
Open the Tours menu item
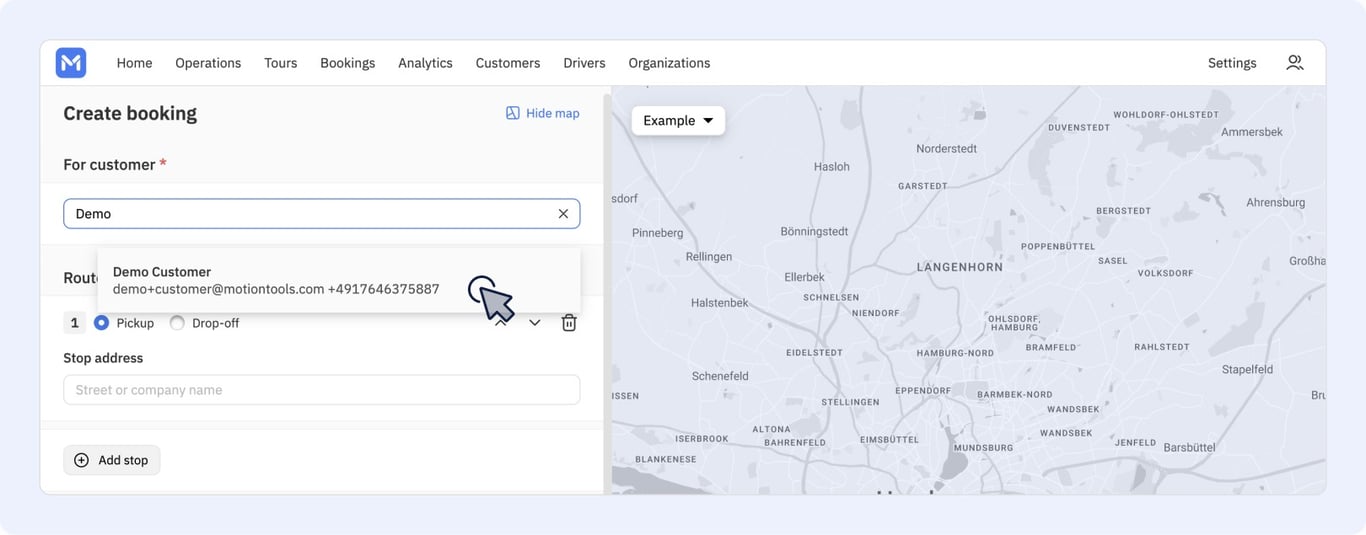[x=281, y=63]
